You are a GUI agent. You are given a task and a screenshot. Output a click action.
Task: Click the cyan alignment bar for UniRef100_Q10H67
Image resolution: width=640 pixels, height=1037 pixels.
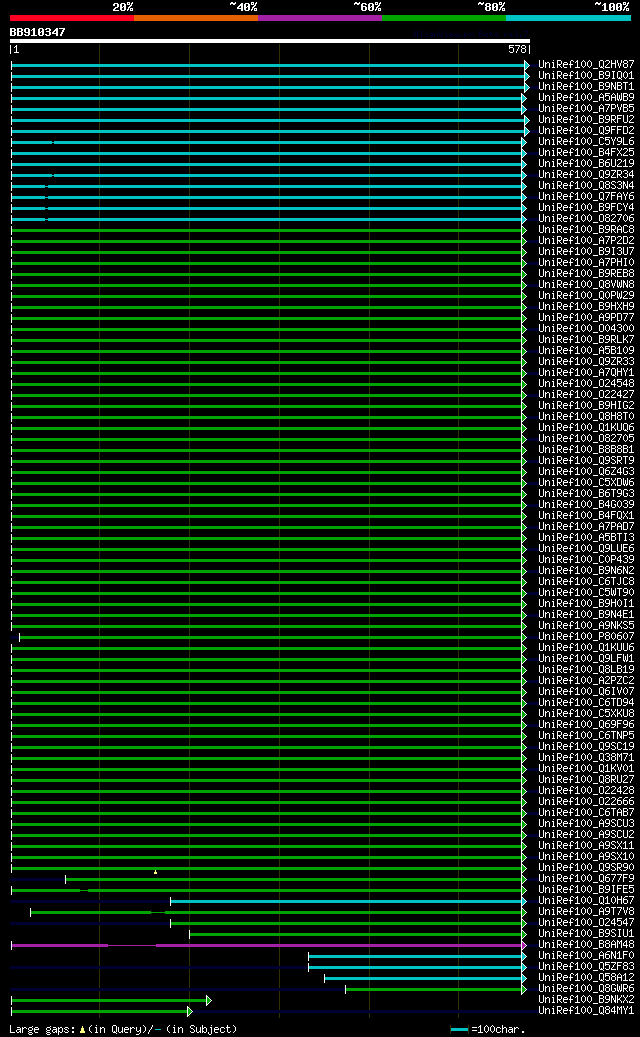point(348,901)
